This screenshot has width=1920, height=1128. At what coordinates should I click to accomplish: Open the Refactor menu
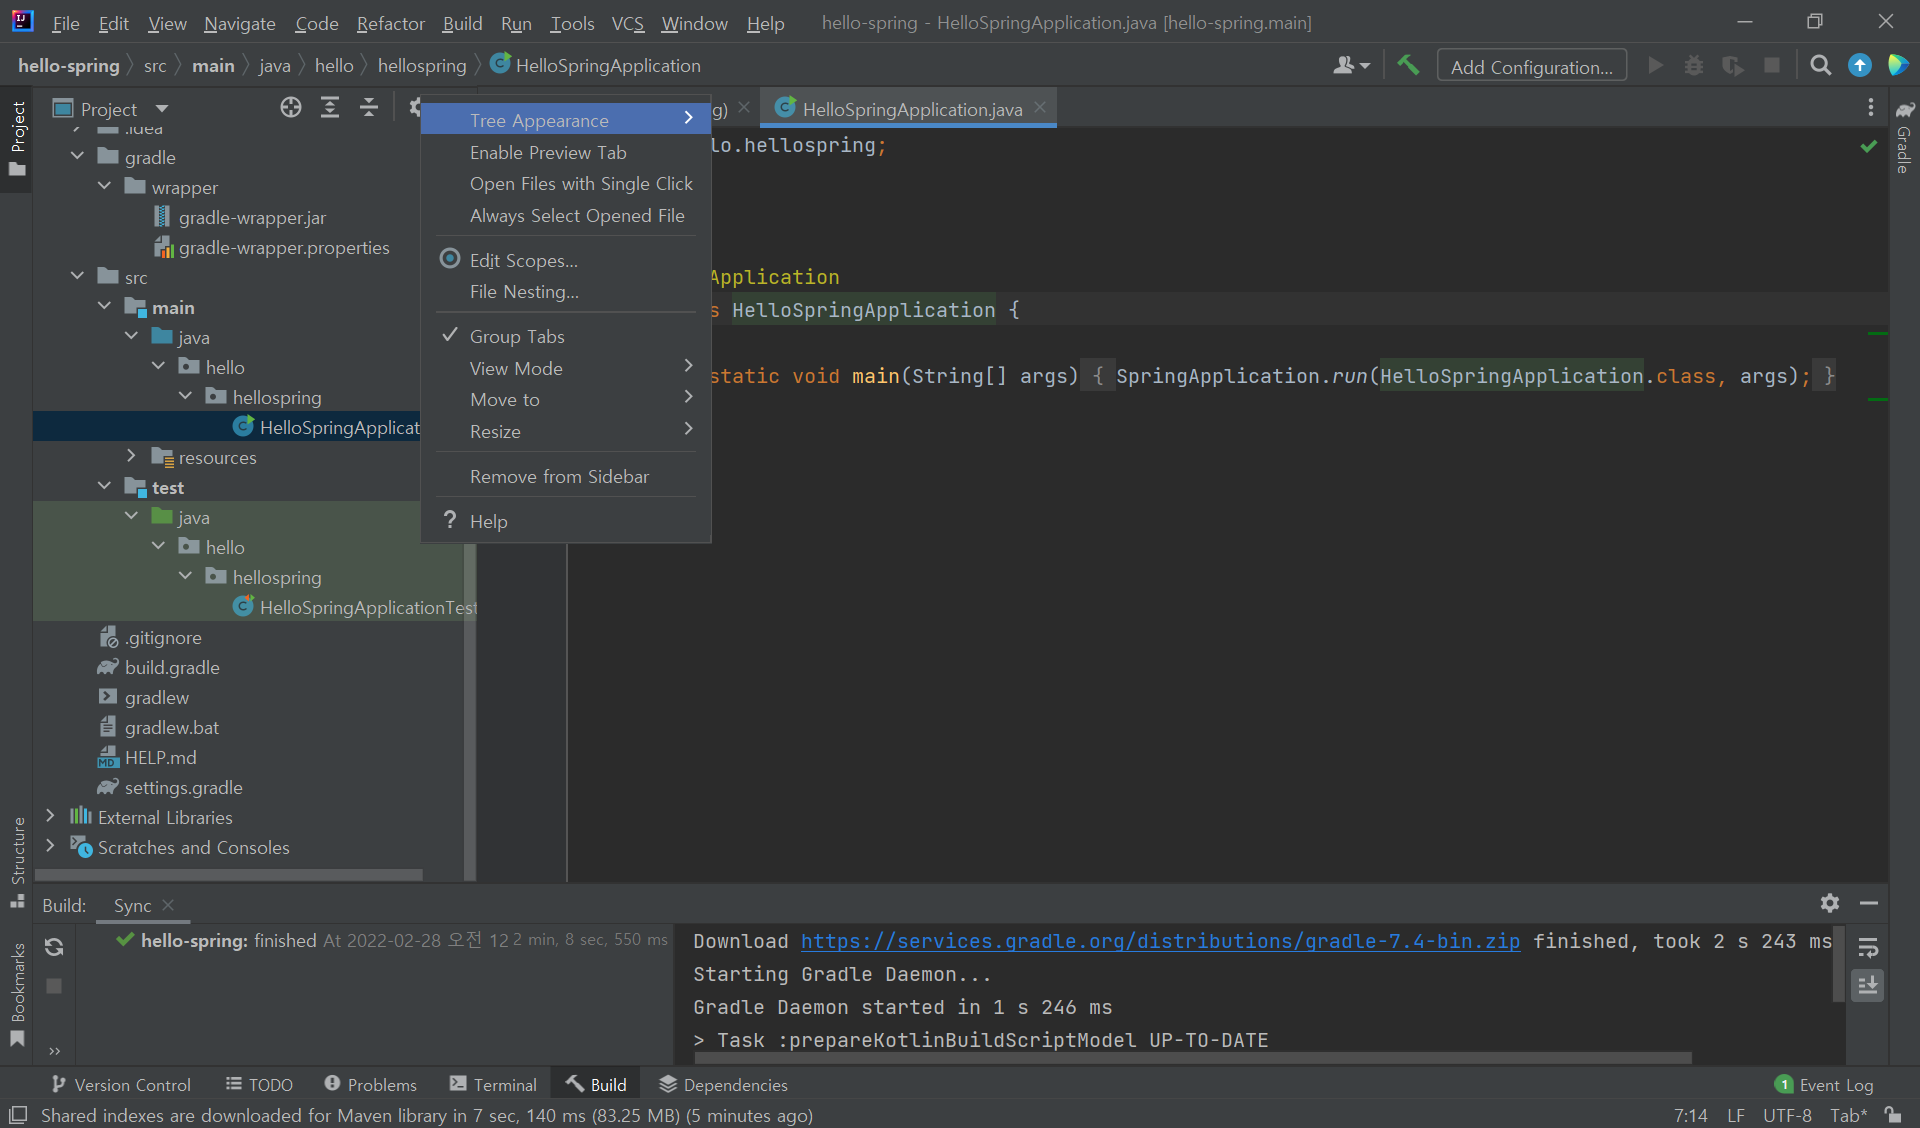pos(390,23)
